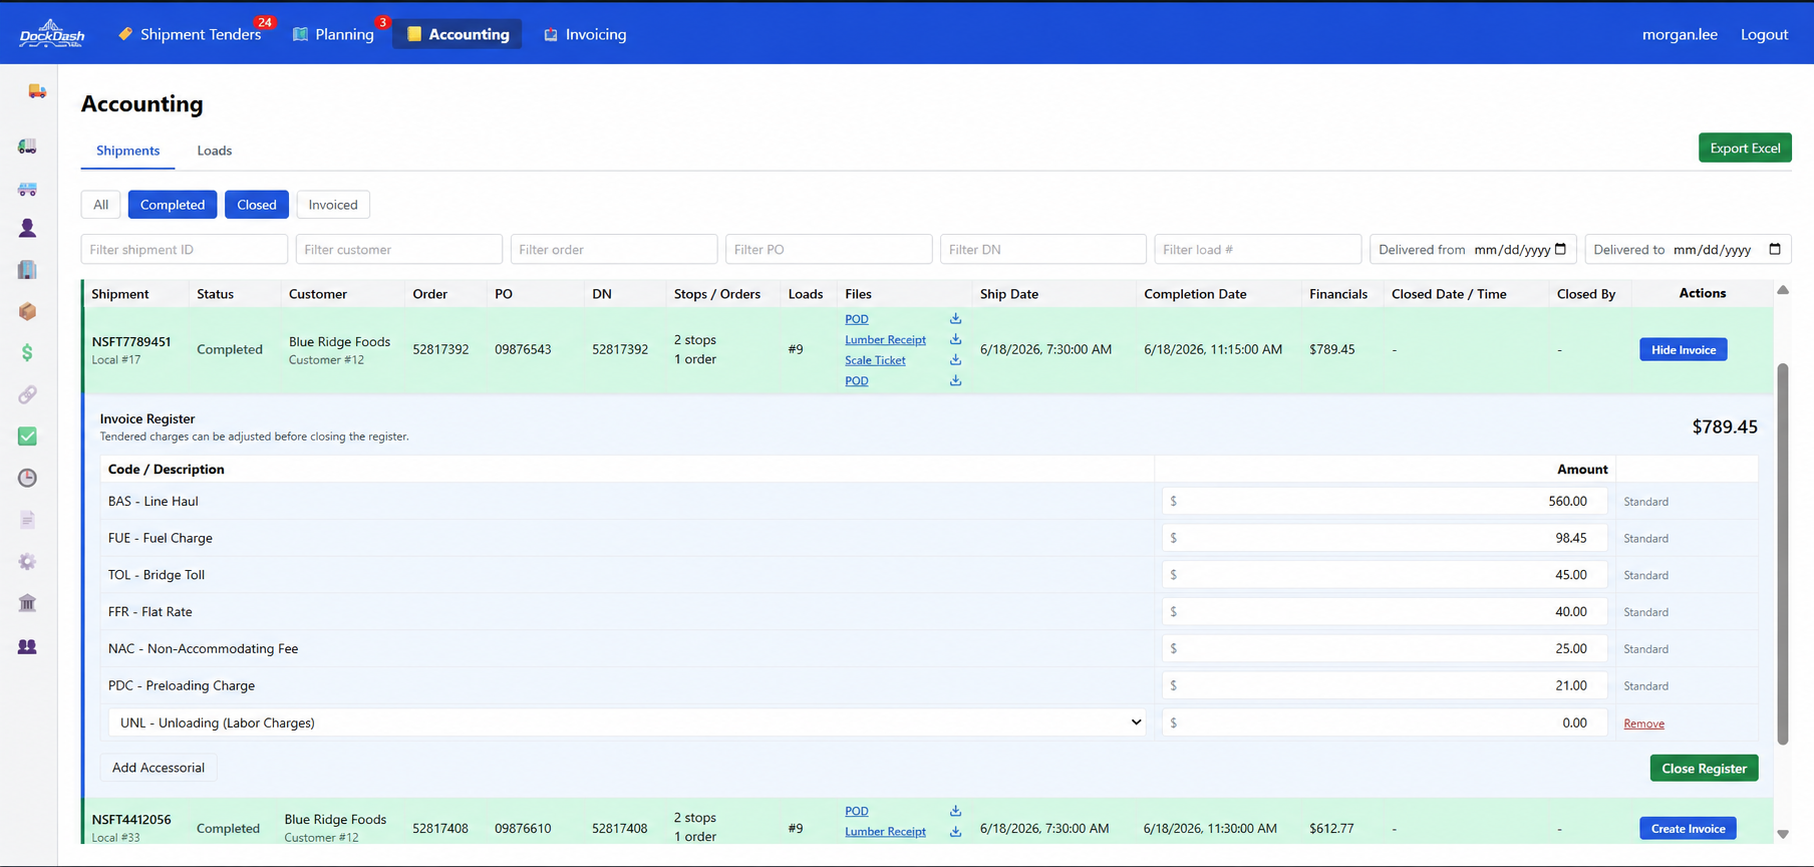Toggle the Completed status filter
The height and width of the screenshot is (867, 1814).
coord(172,204)
